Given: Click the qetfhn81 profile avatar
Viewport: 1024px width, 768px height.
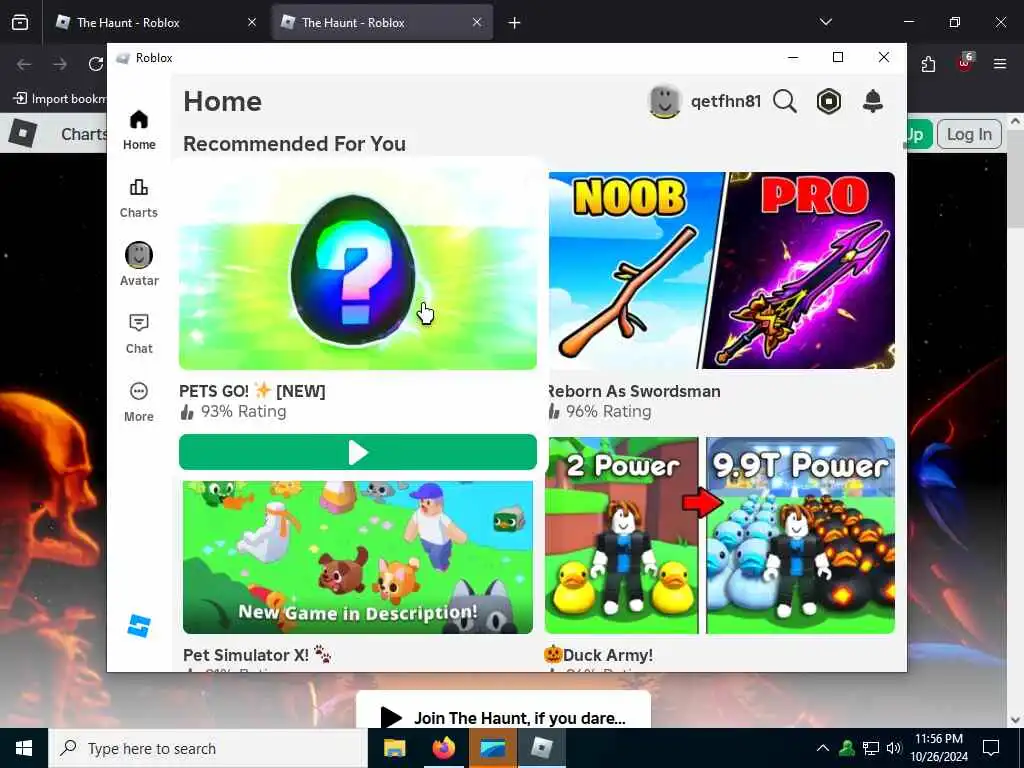Looking at the screenshot, I should pos(664,101).
